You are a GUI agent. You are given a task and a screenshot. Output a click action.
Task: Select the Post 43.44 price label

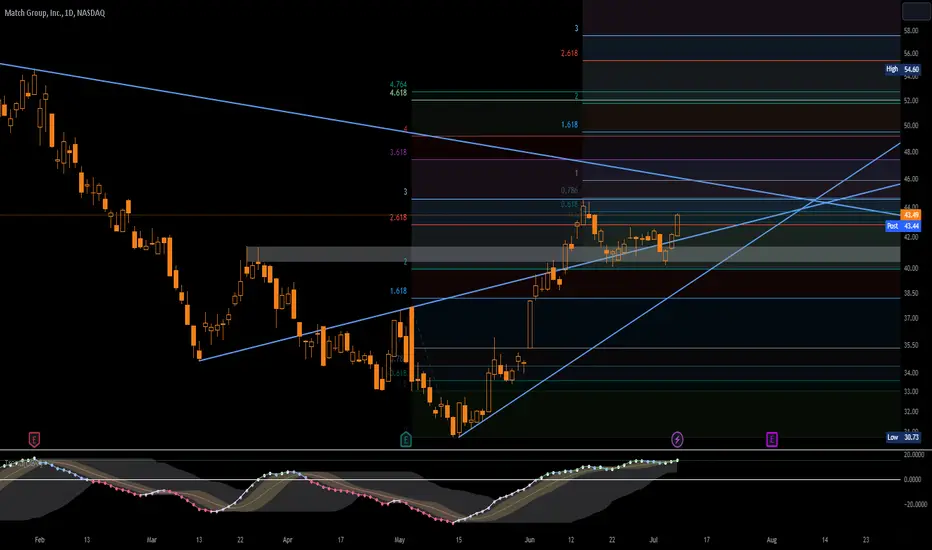click(x=903, y=226)
